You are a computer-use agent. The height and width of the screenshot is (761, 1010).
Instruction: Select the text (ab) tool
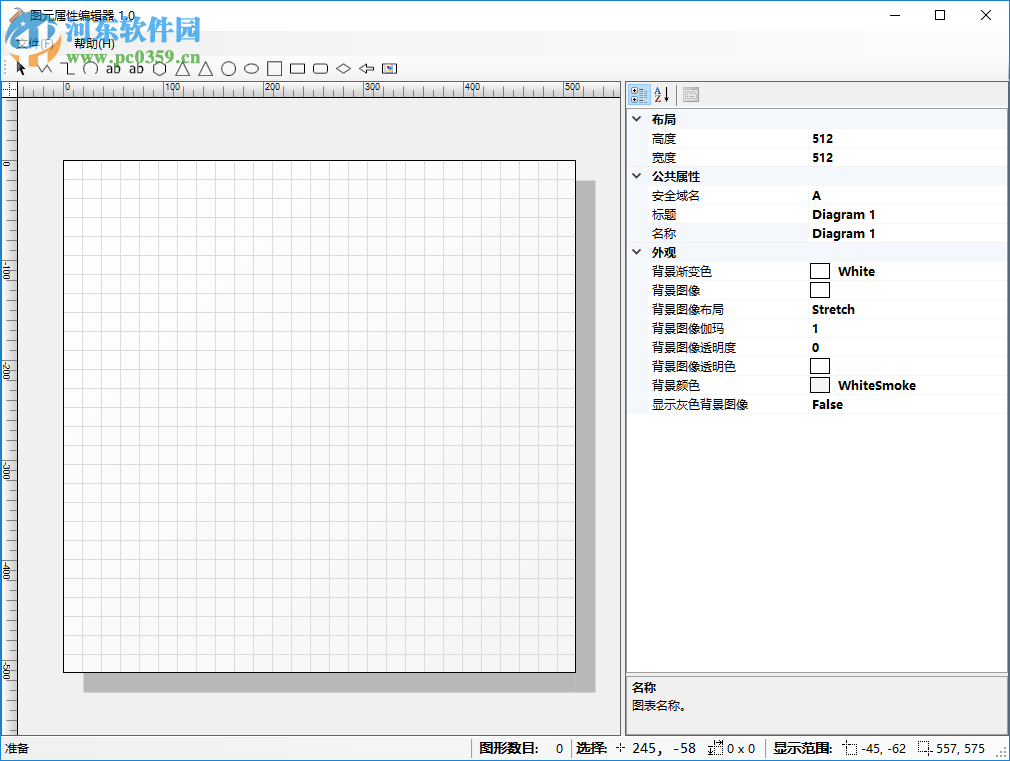(113, 68)
